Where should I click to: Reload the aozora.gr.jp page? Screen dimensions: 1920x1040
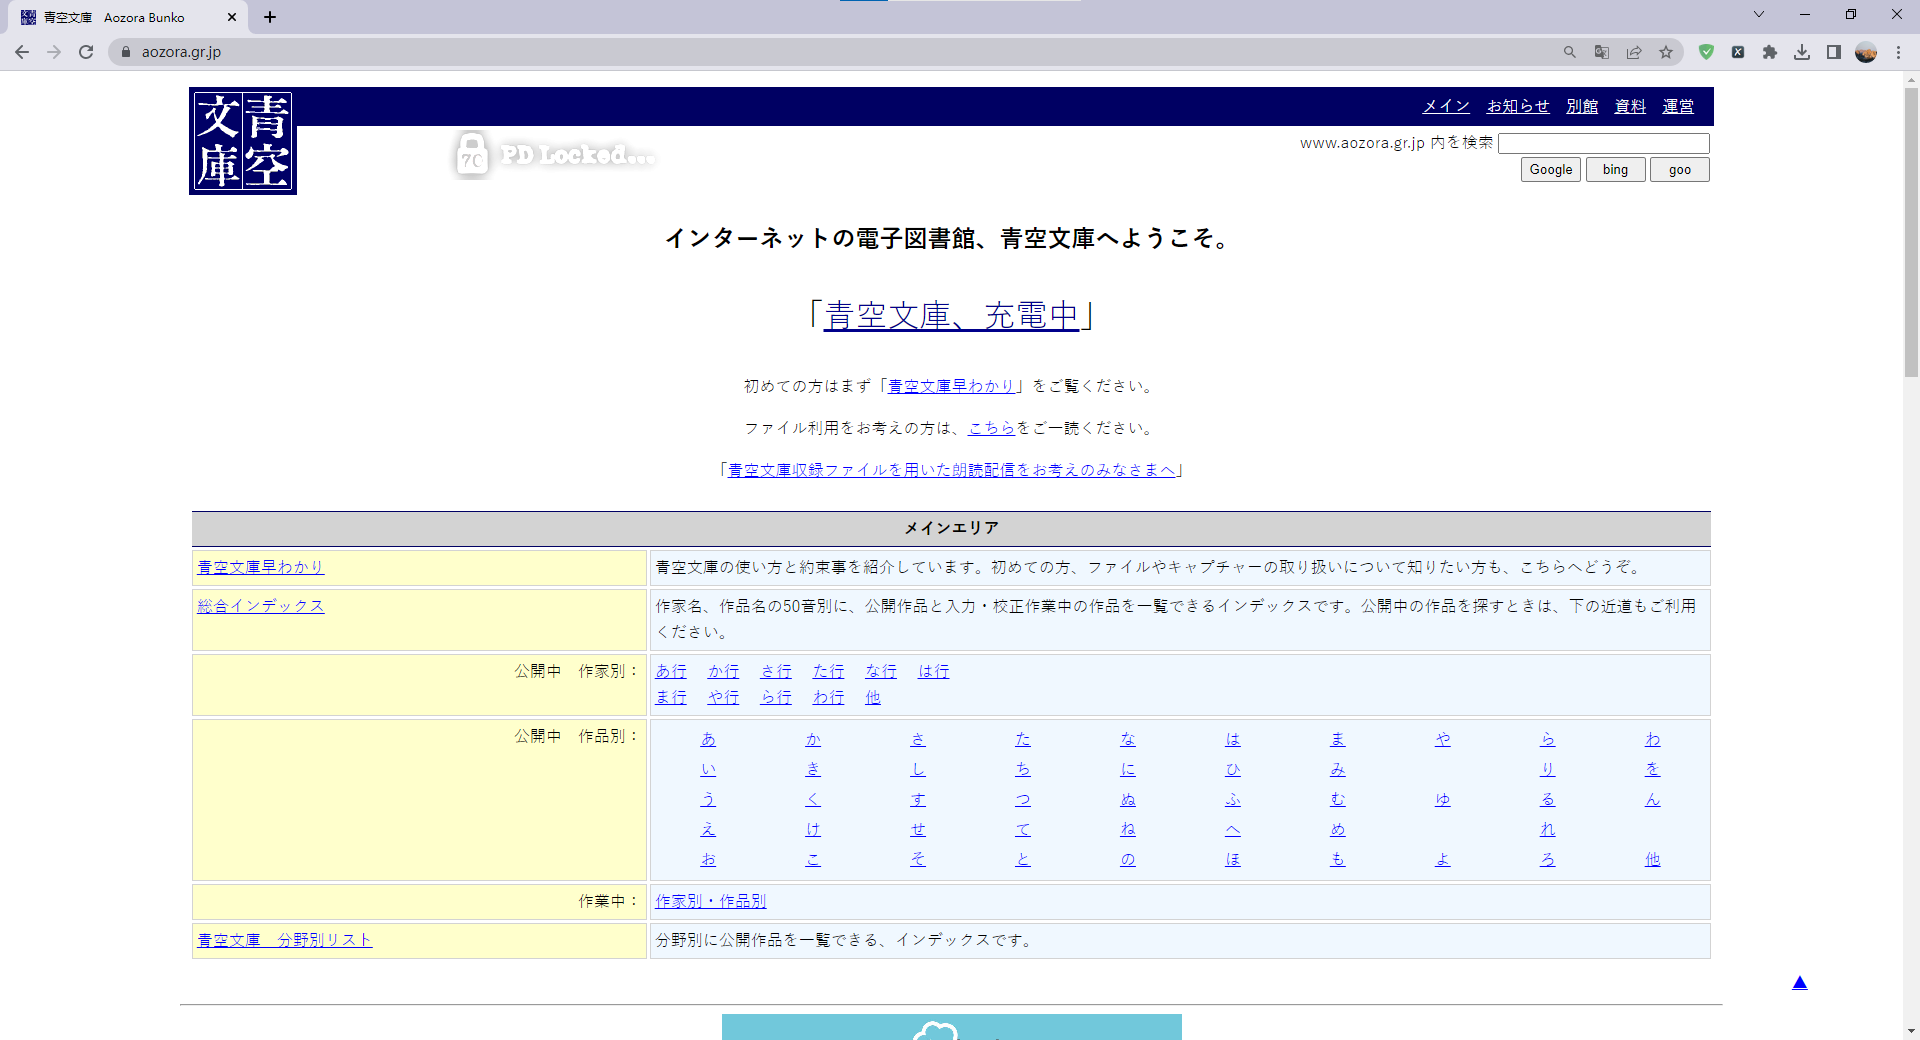pos(86,52)
